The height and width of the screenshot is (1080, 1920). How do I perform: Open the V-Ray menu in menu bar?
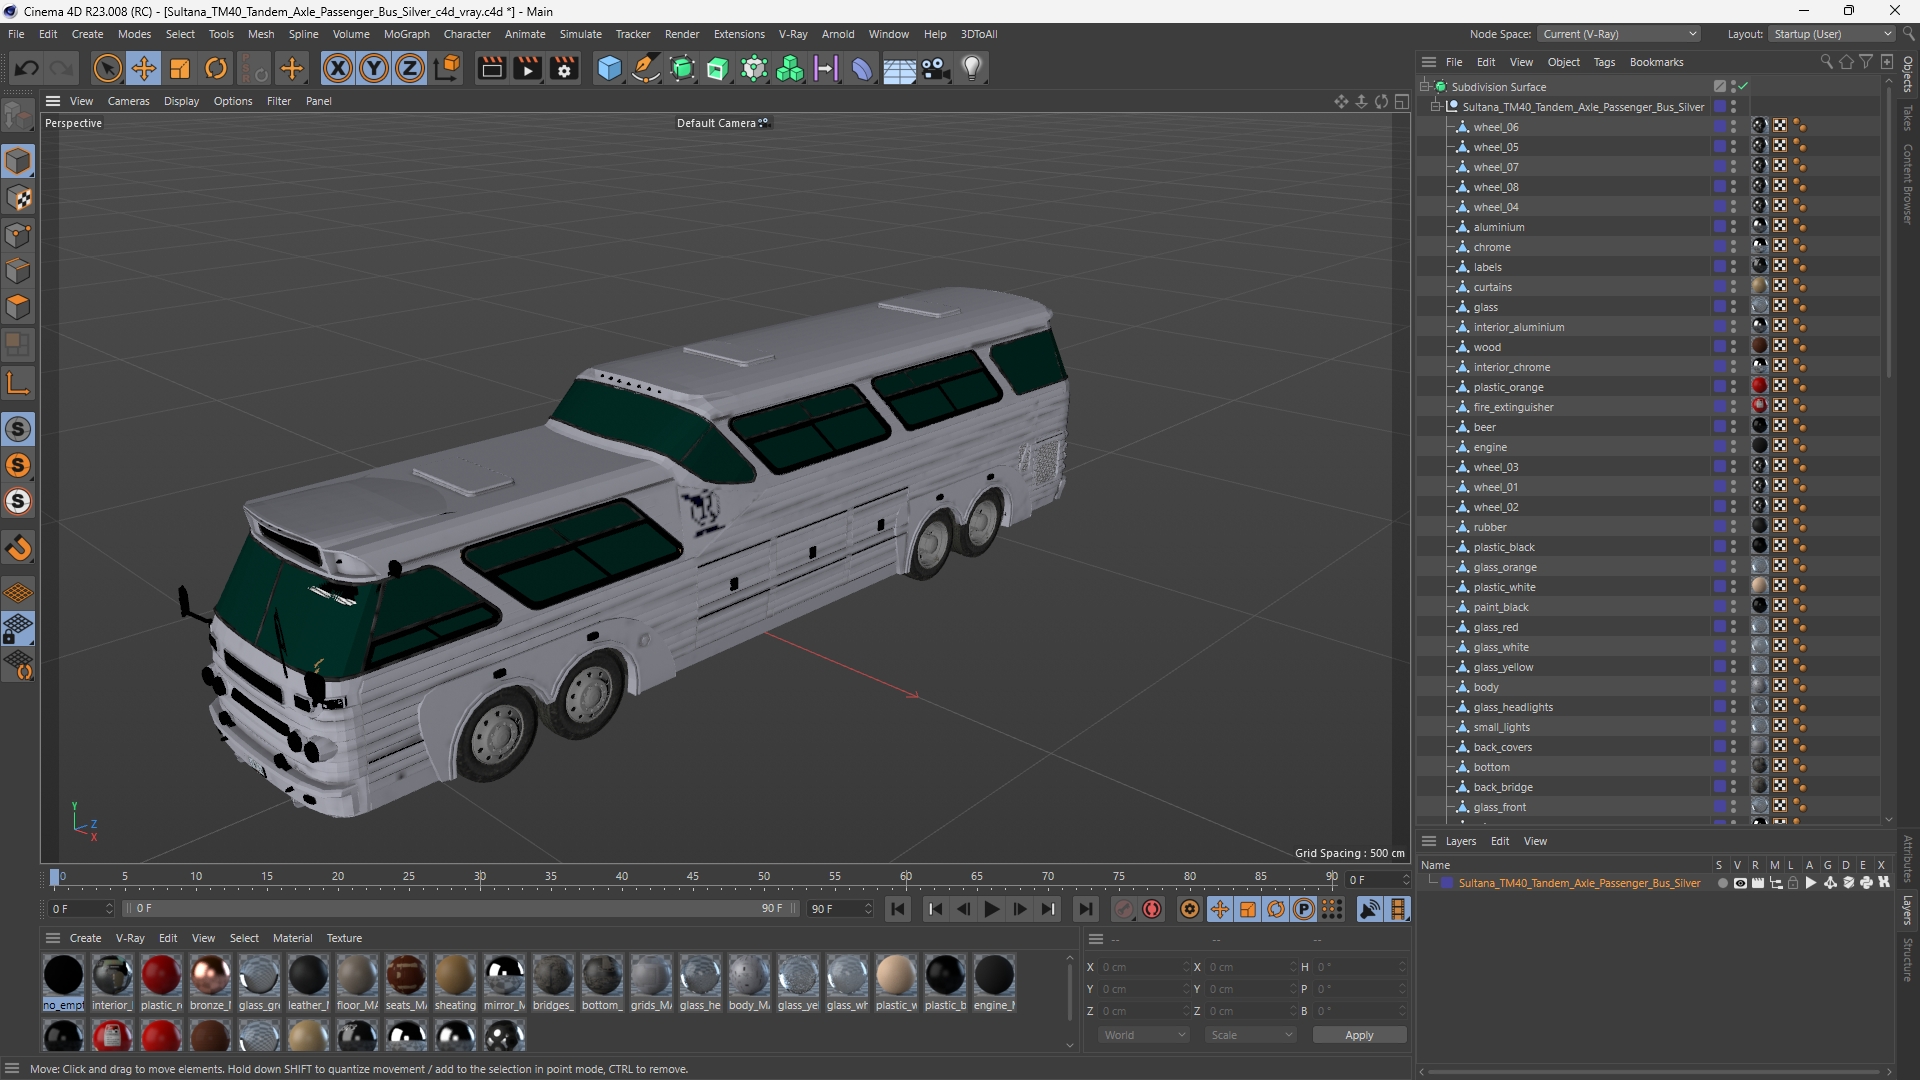tap(793, 34)
